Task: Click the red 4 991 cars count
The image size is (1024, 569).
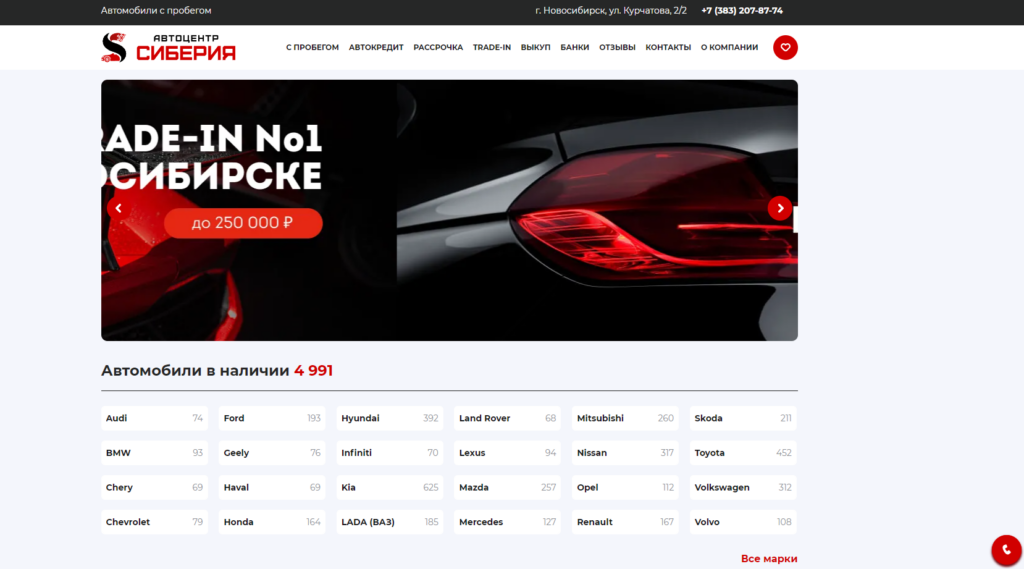Action: tap(313, 370)
